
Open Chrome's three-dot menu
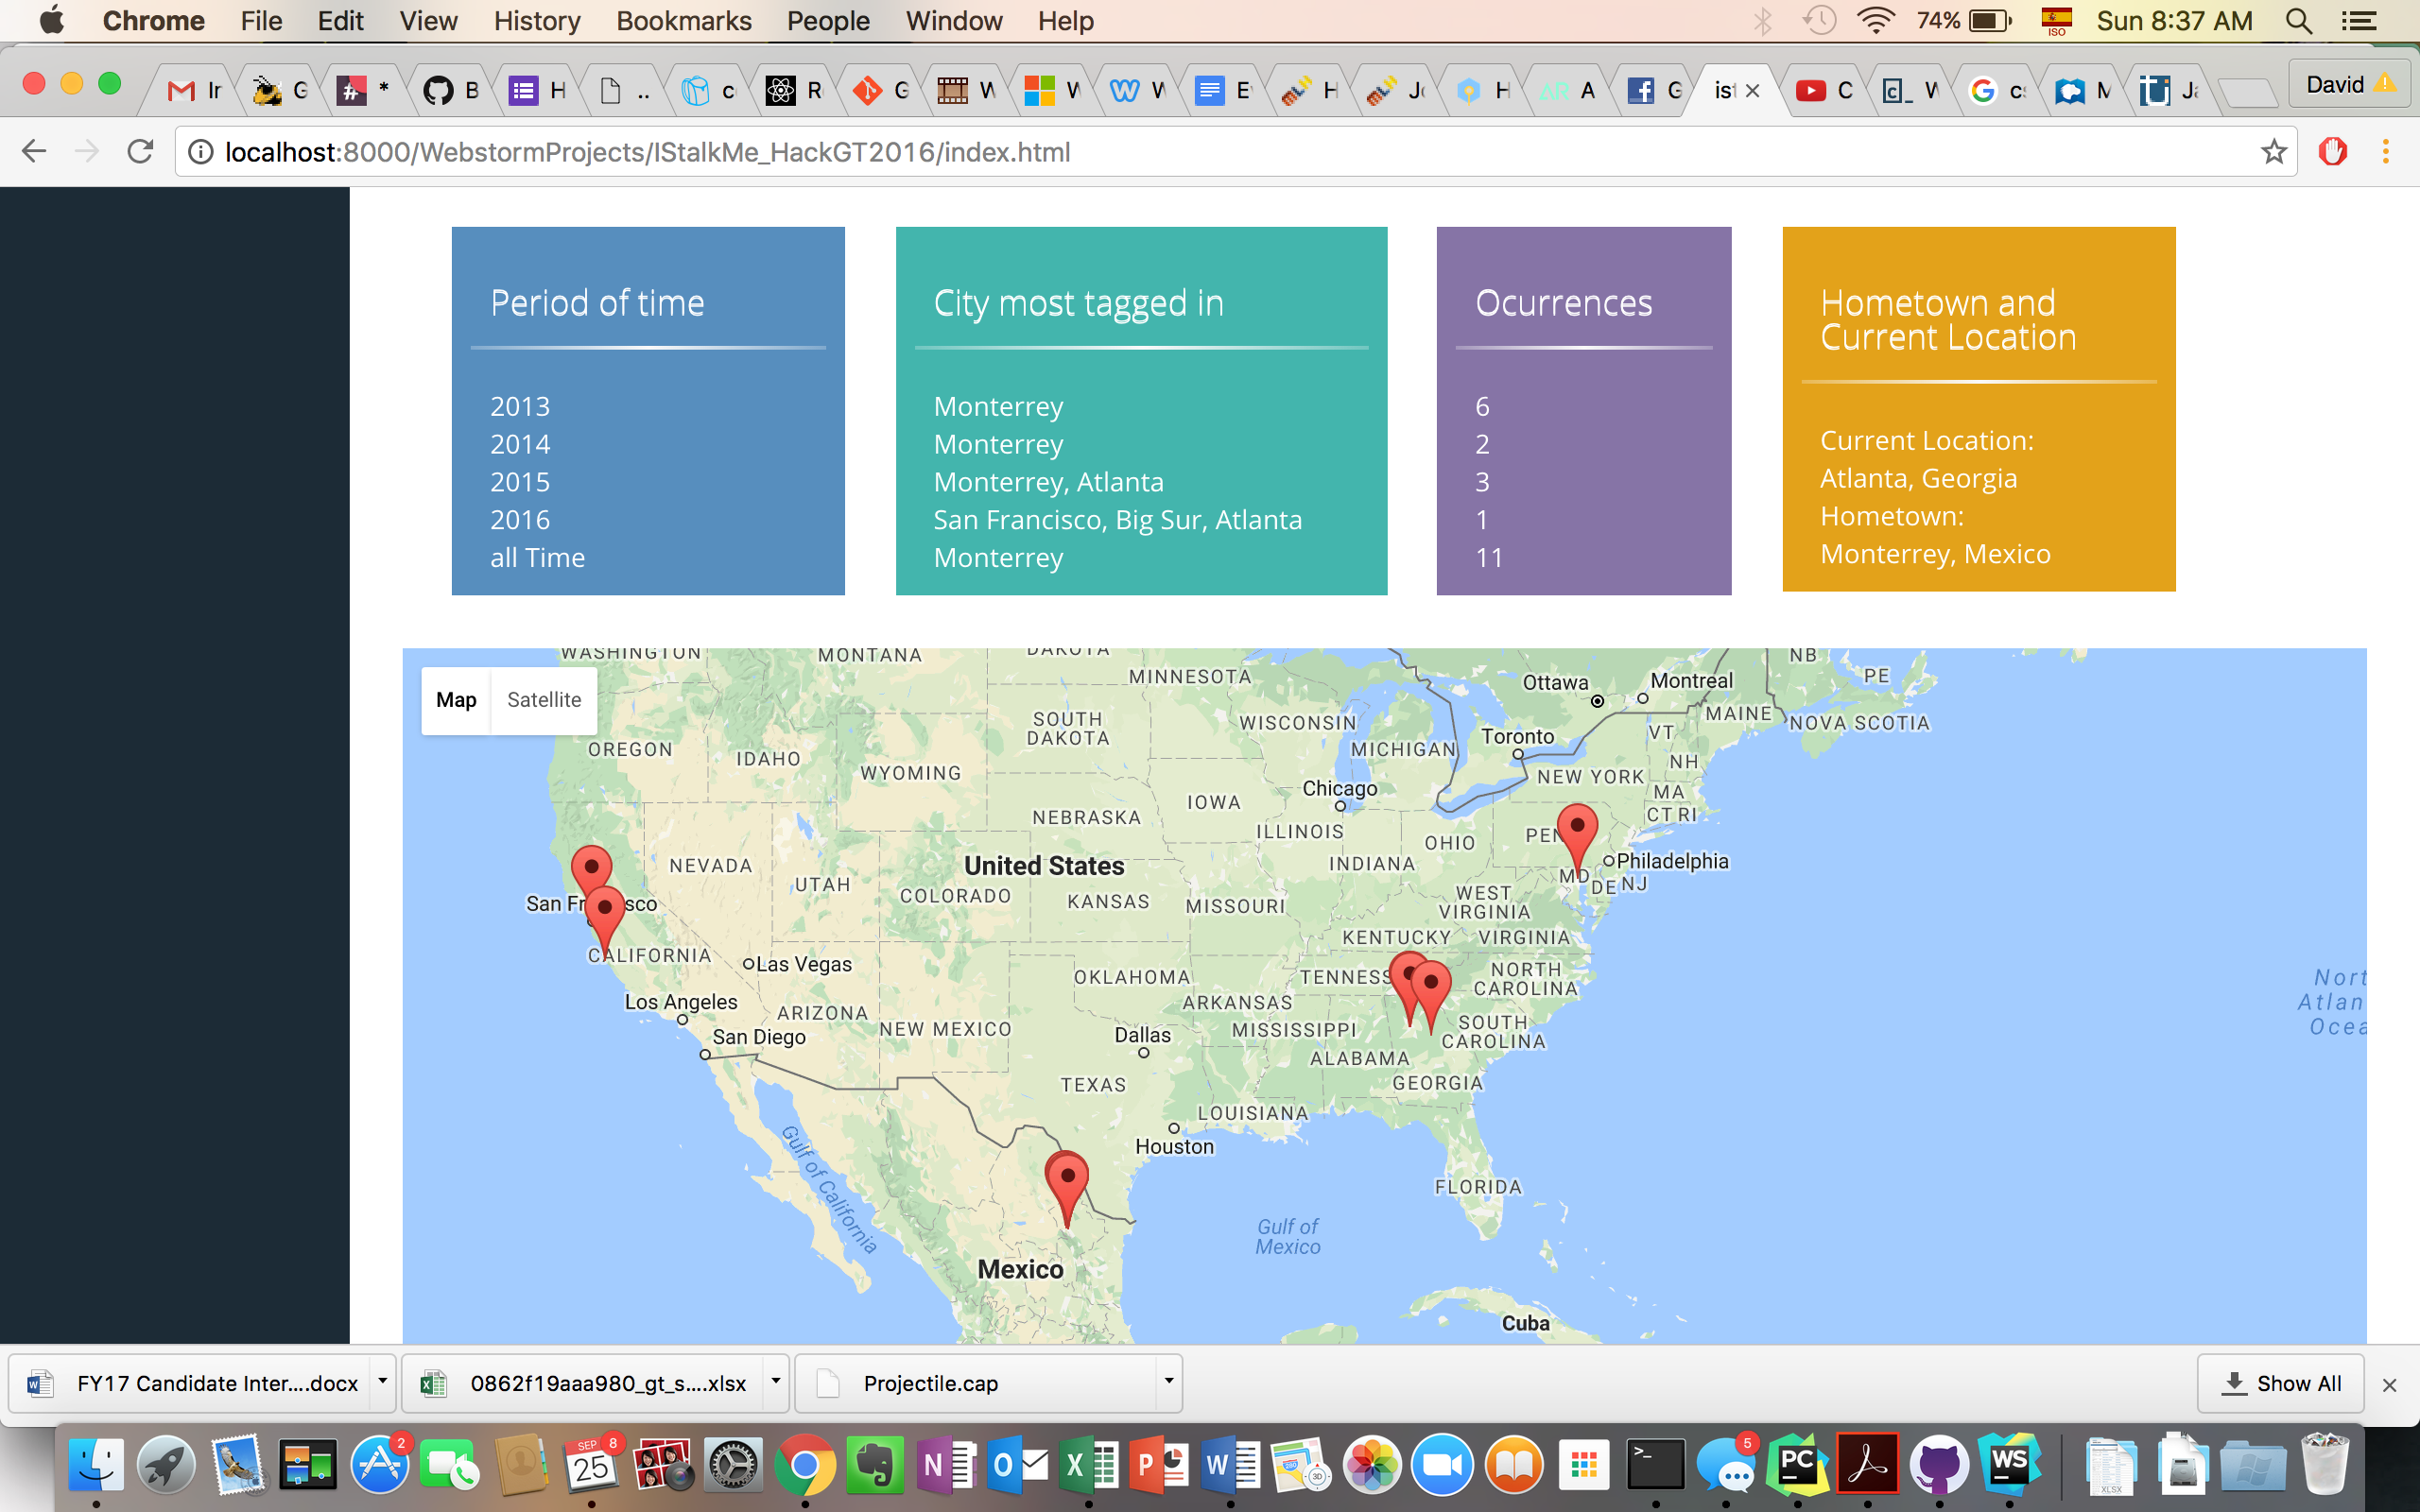coord(2385,151)
